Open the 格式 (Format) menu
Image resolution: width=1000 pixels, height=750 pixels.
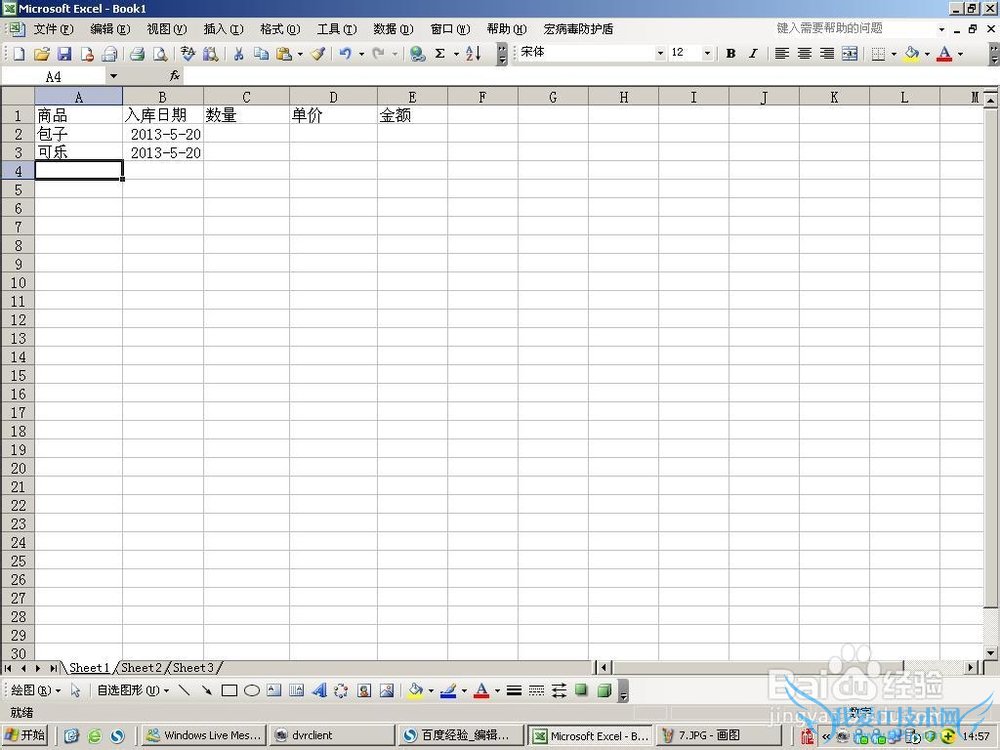point(279,29)
